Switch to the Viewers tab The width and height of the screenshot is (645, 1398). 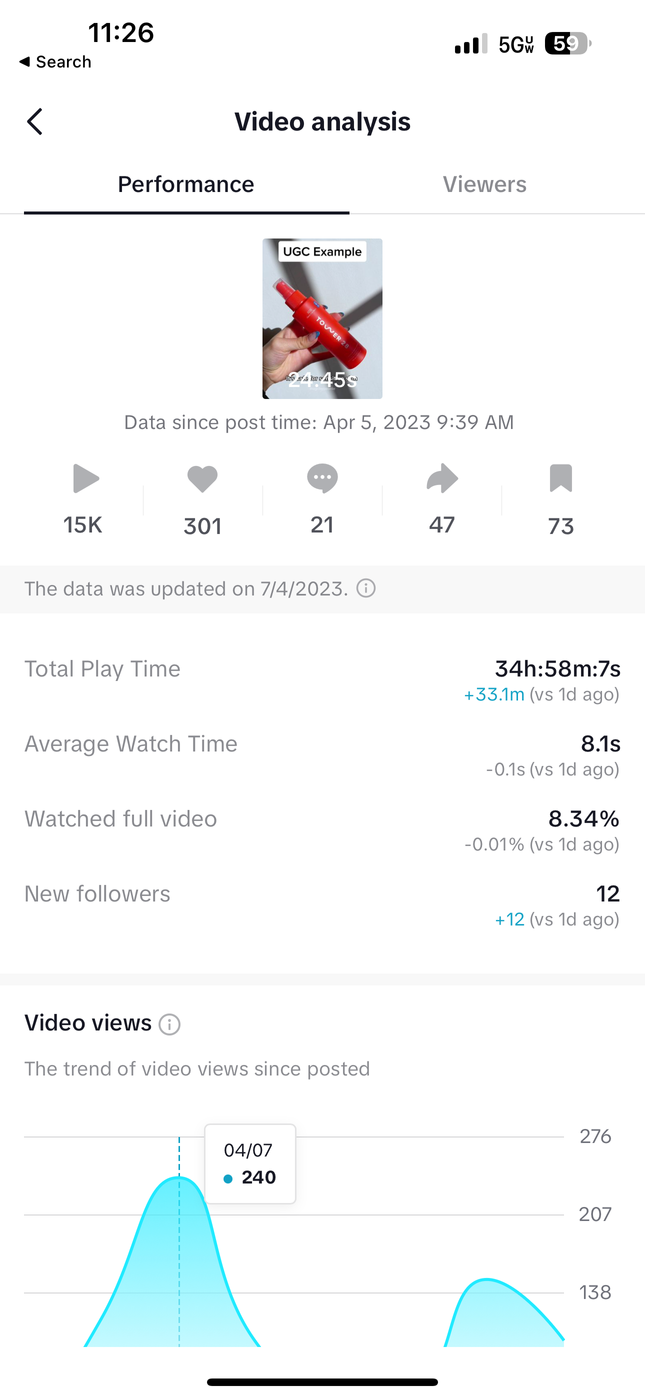484,185
